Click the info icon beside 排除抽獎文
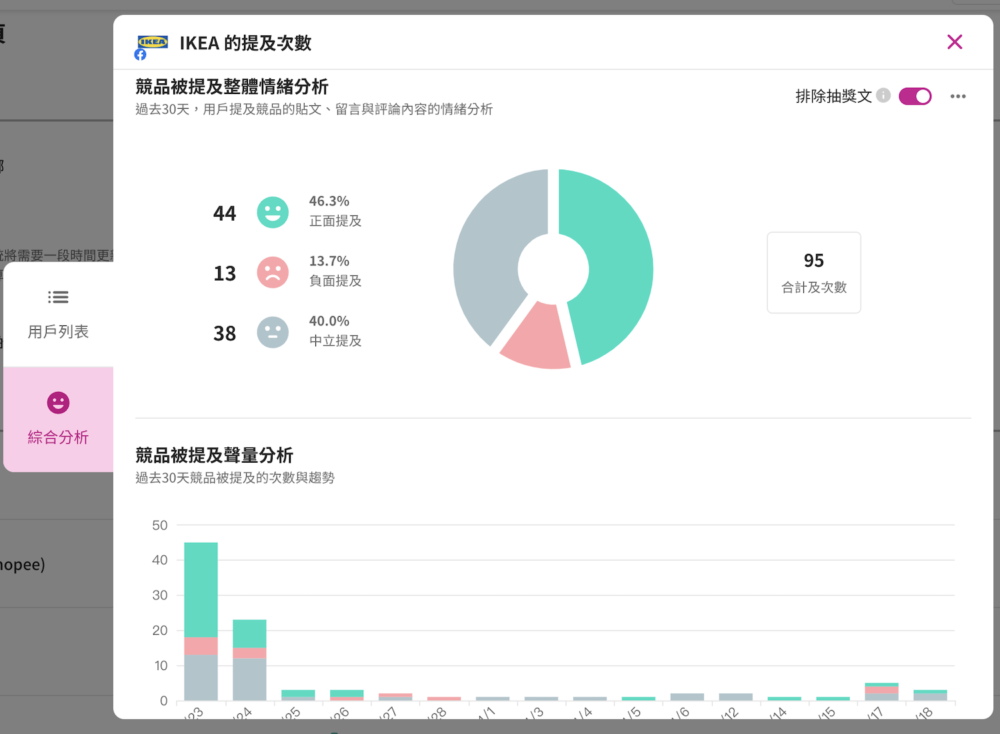The image size is (1000, 734). pos(883,96)
